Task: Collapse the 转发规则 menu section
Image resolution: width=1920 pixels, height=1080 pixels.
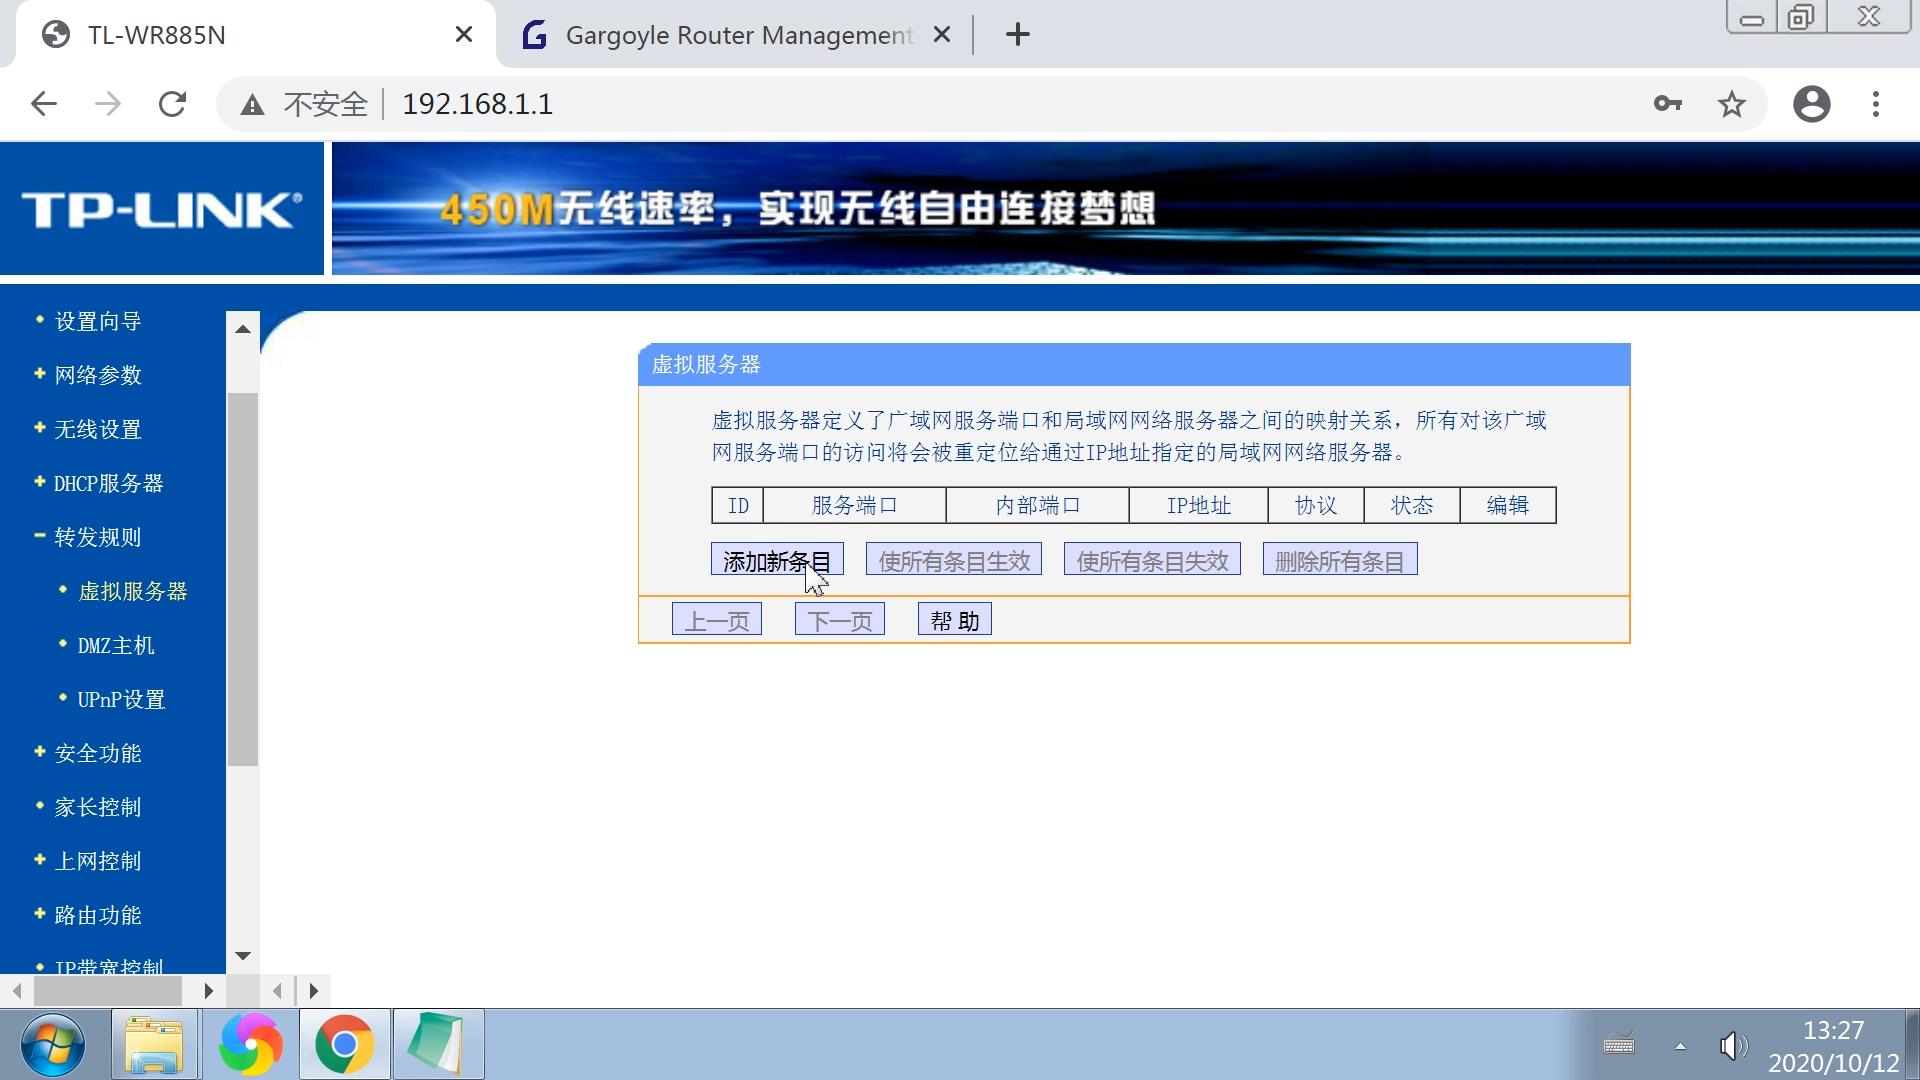Action: click(97, 537)
